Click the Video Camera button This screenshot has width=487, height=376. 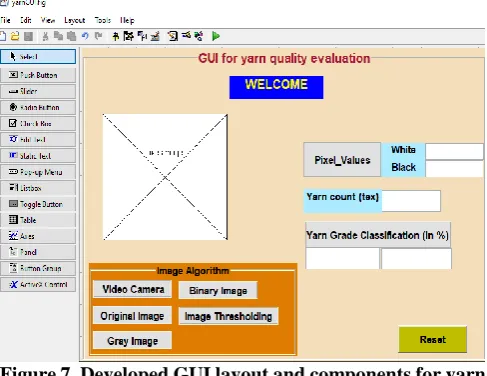click(x=133, y=289)
